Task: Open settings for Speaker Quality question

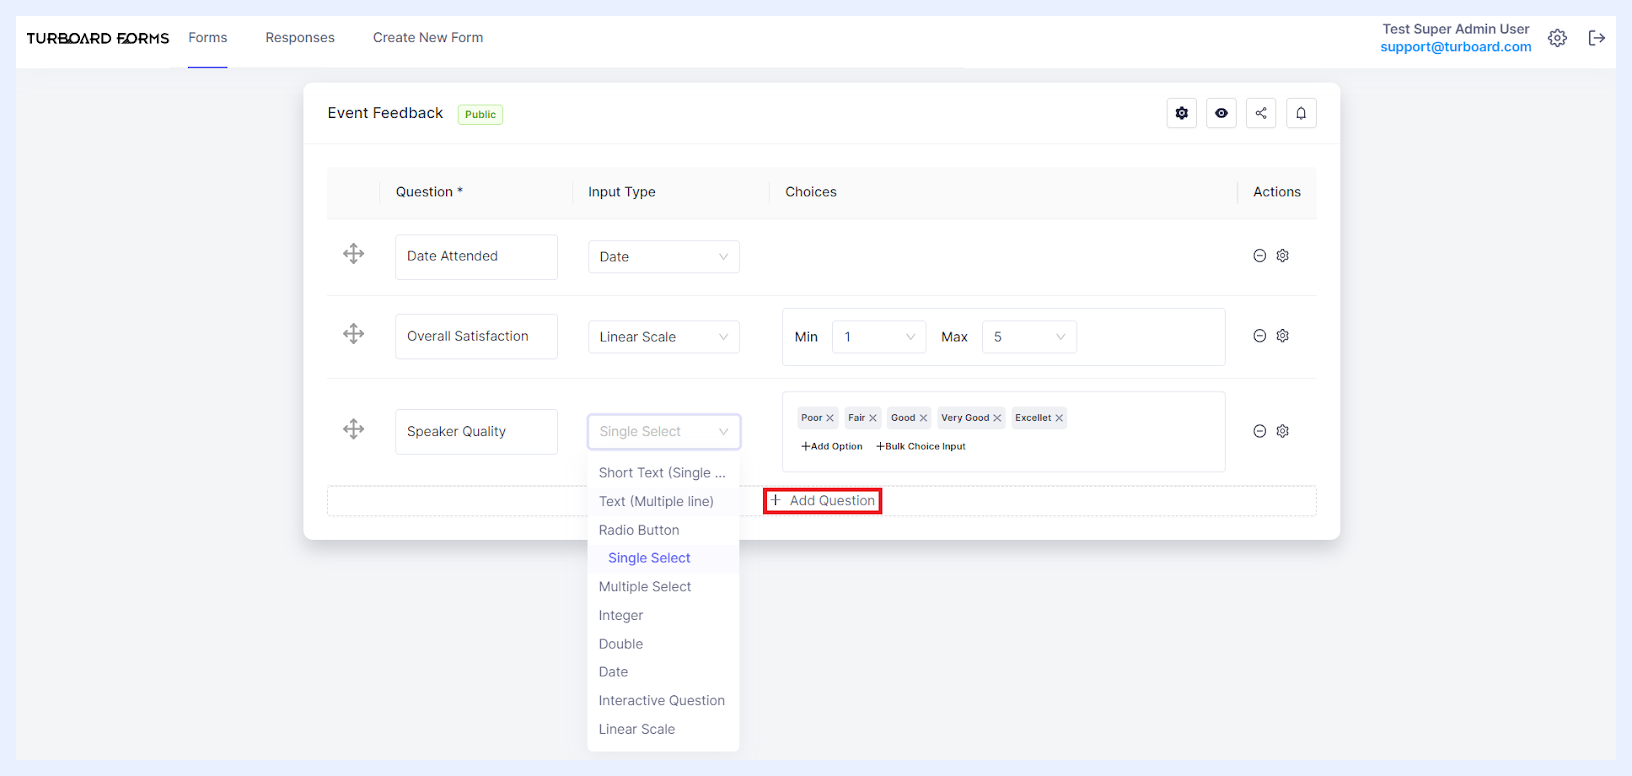Action: [1283, 431]
